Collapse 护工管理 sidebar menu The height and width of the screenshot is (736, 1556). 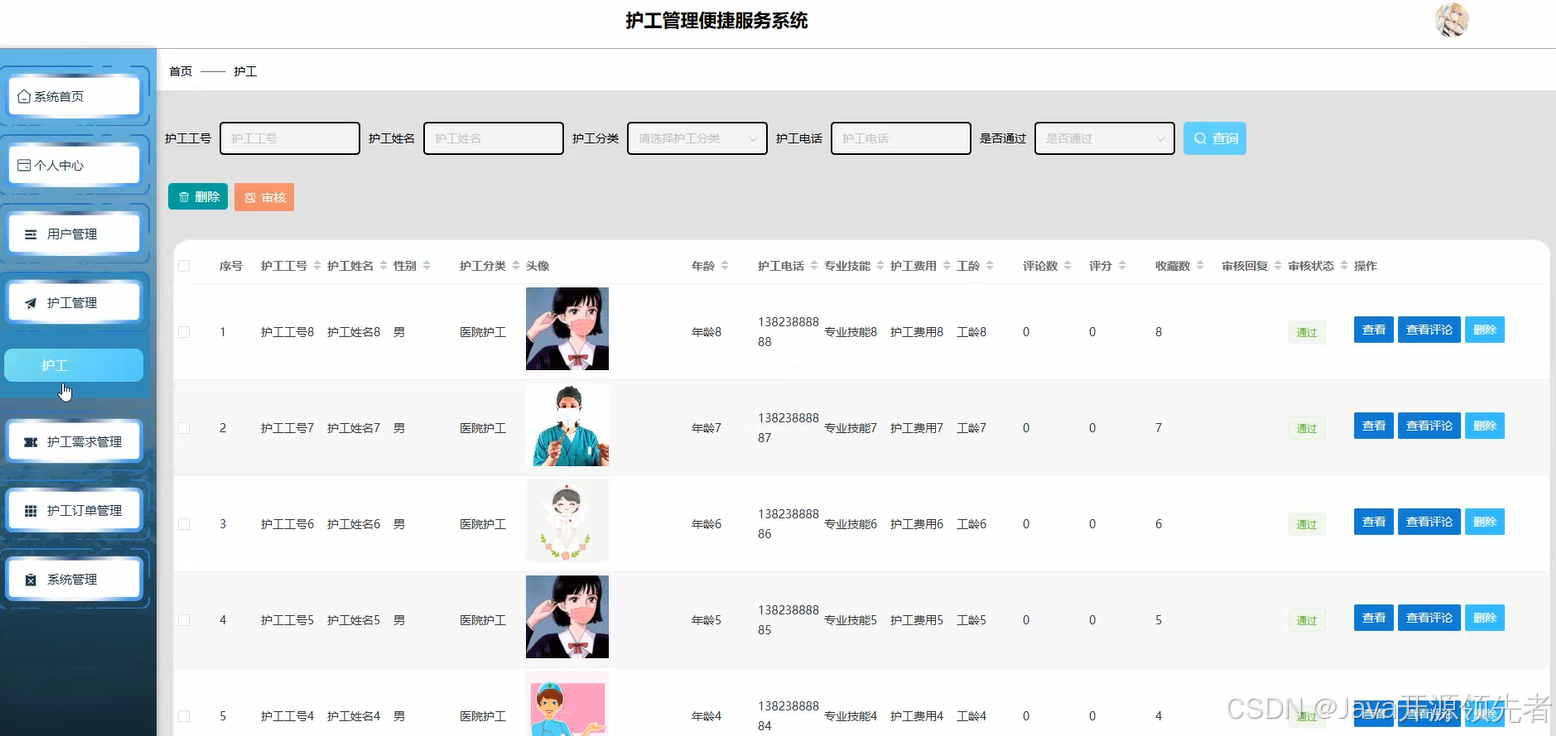pos(74,303)
